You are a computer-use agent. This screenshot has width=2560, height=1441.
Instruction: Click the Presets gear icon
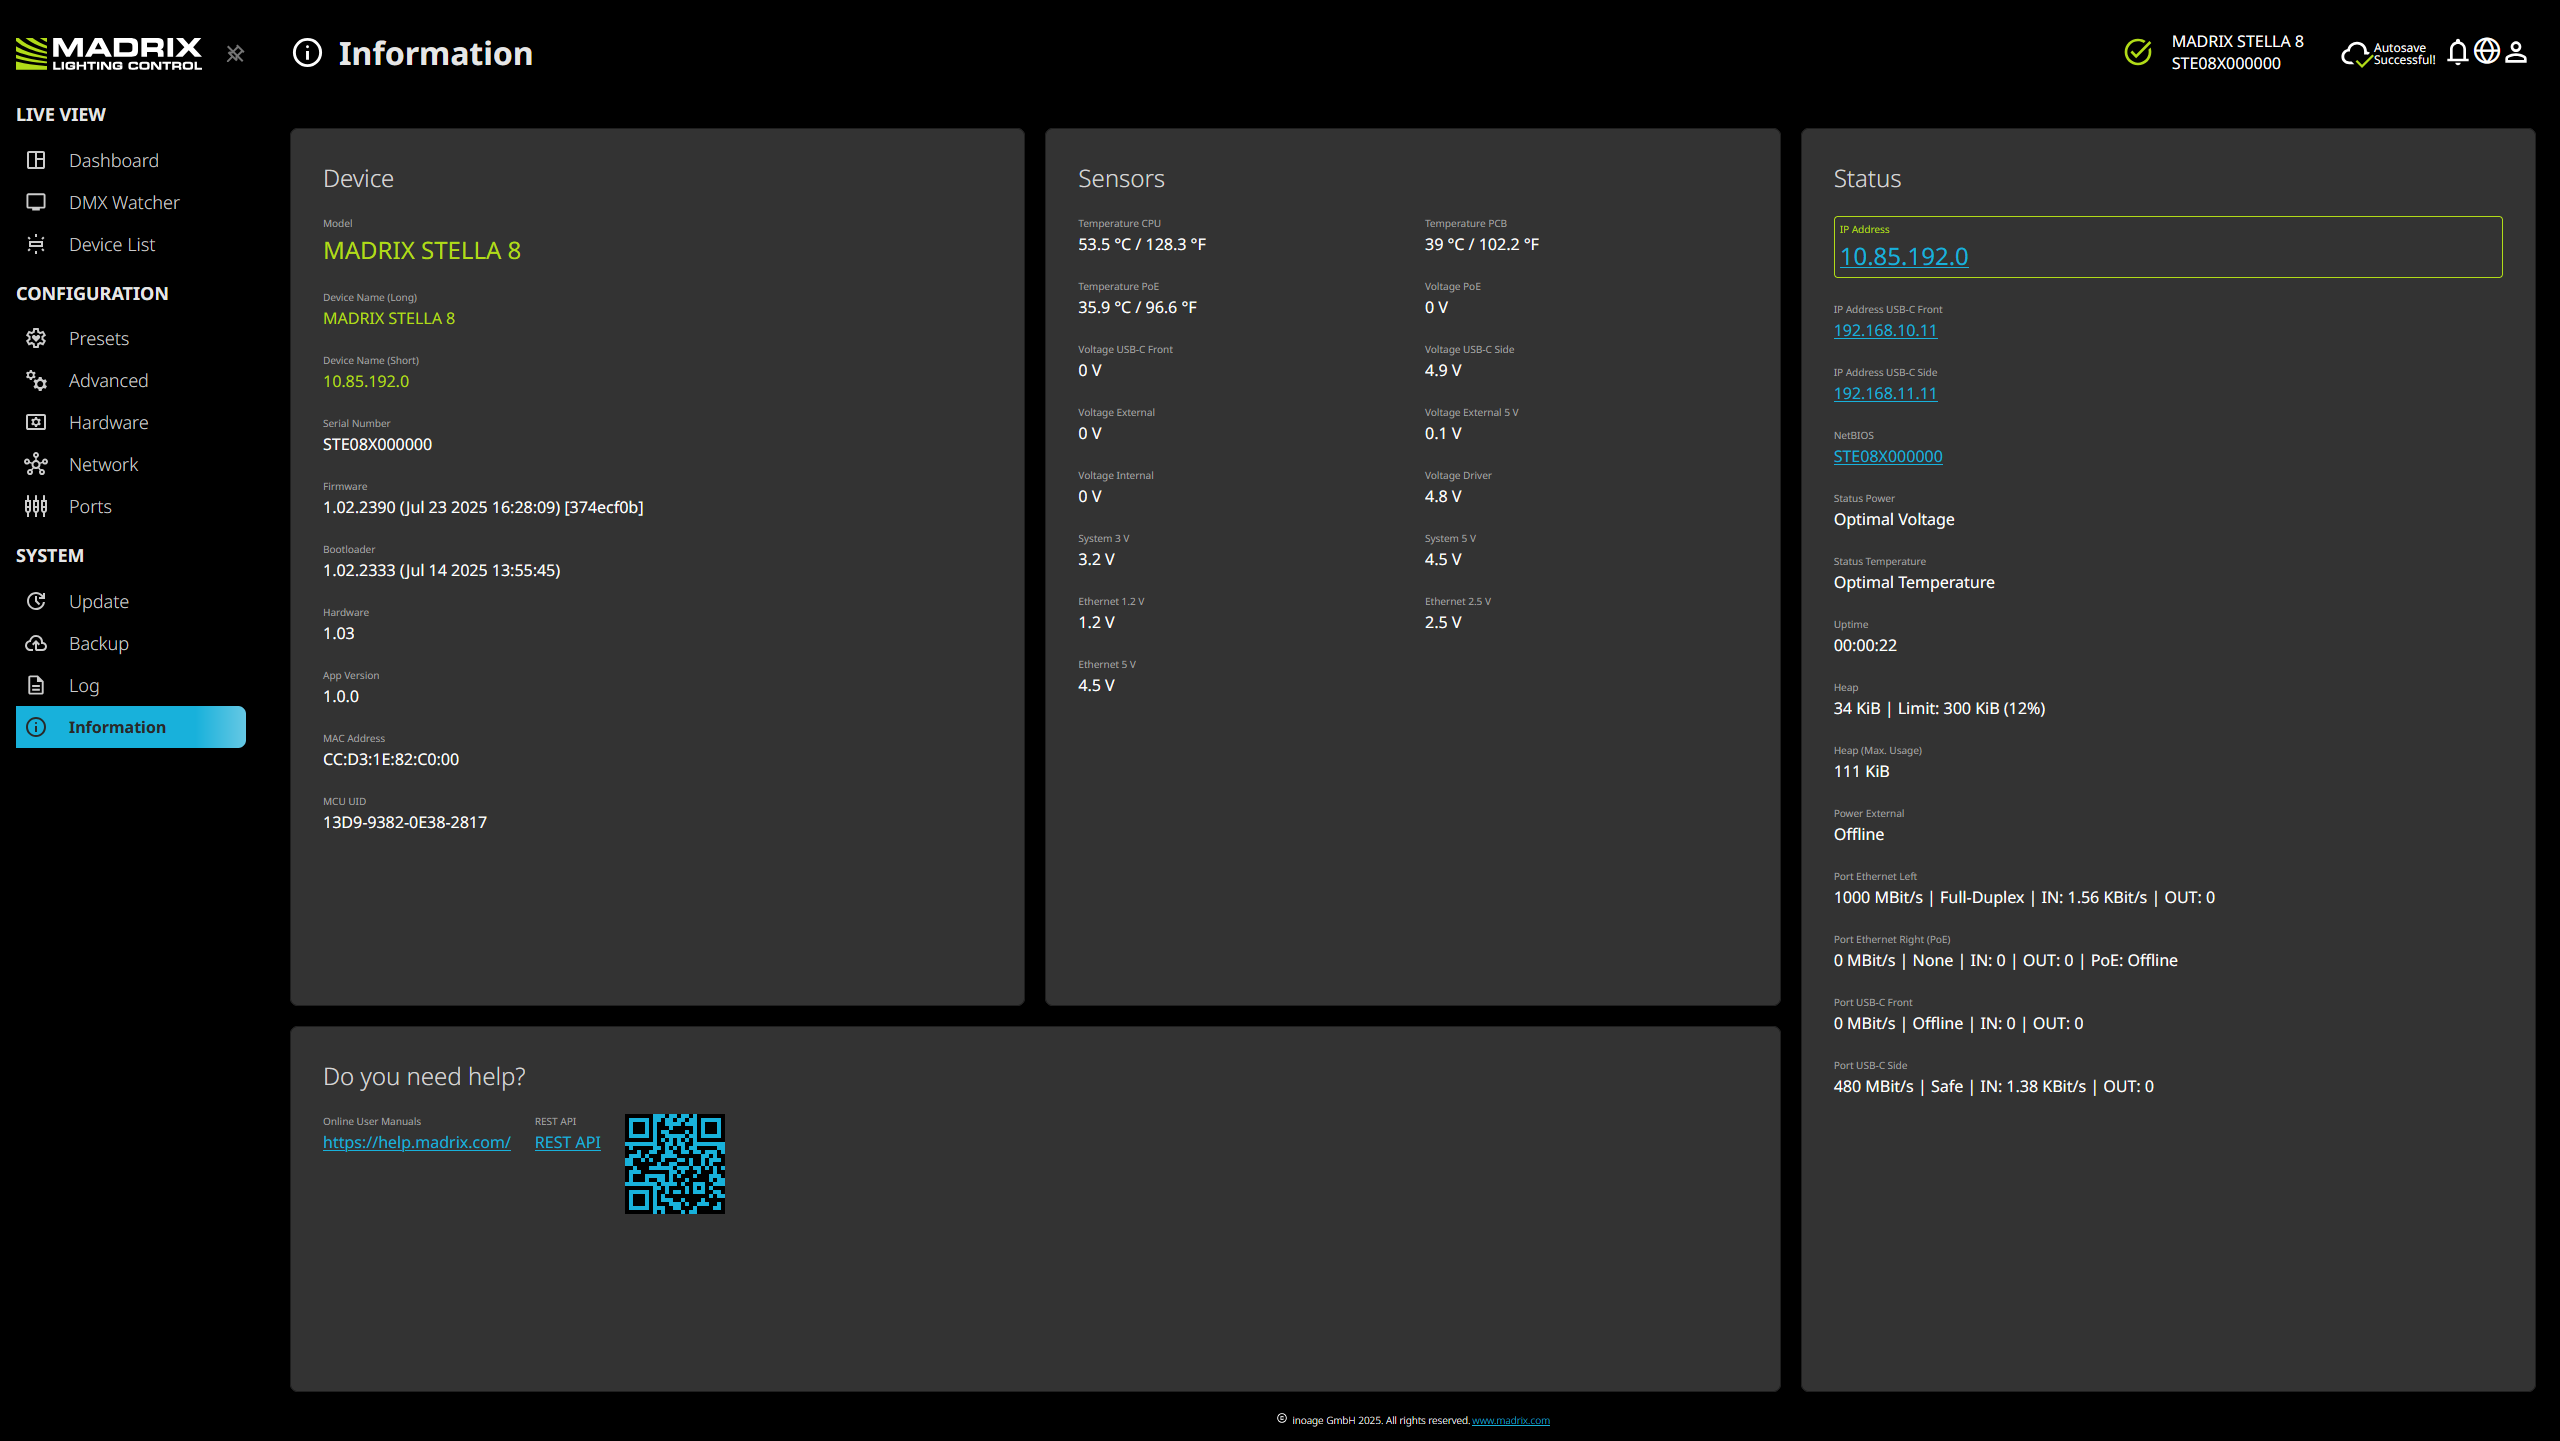36,338
